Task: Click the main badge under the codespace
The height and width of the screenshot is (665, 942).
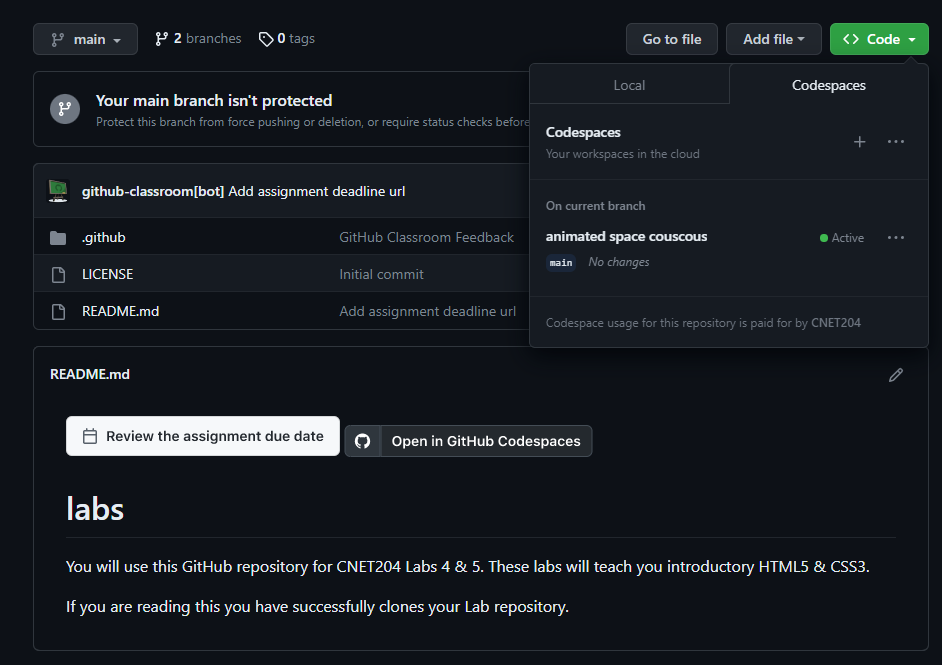Action: pos(560,262)
